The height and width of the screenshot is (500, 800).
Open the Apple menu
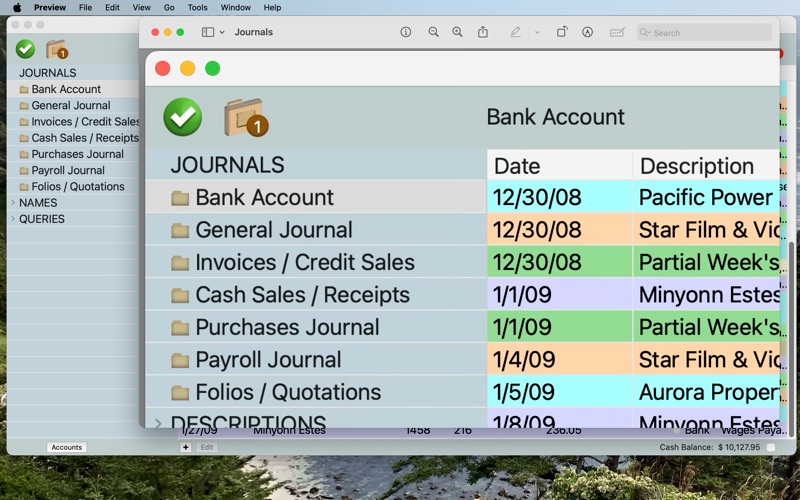(17, 8)
